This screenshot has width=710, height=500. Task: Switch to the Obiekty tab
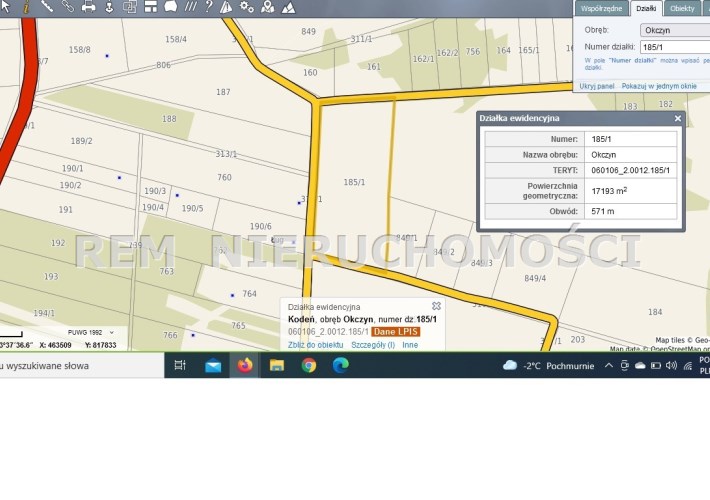(x=683, y=8)
